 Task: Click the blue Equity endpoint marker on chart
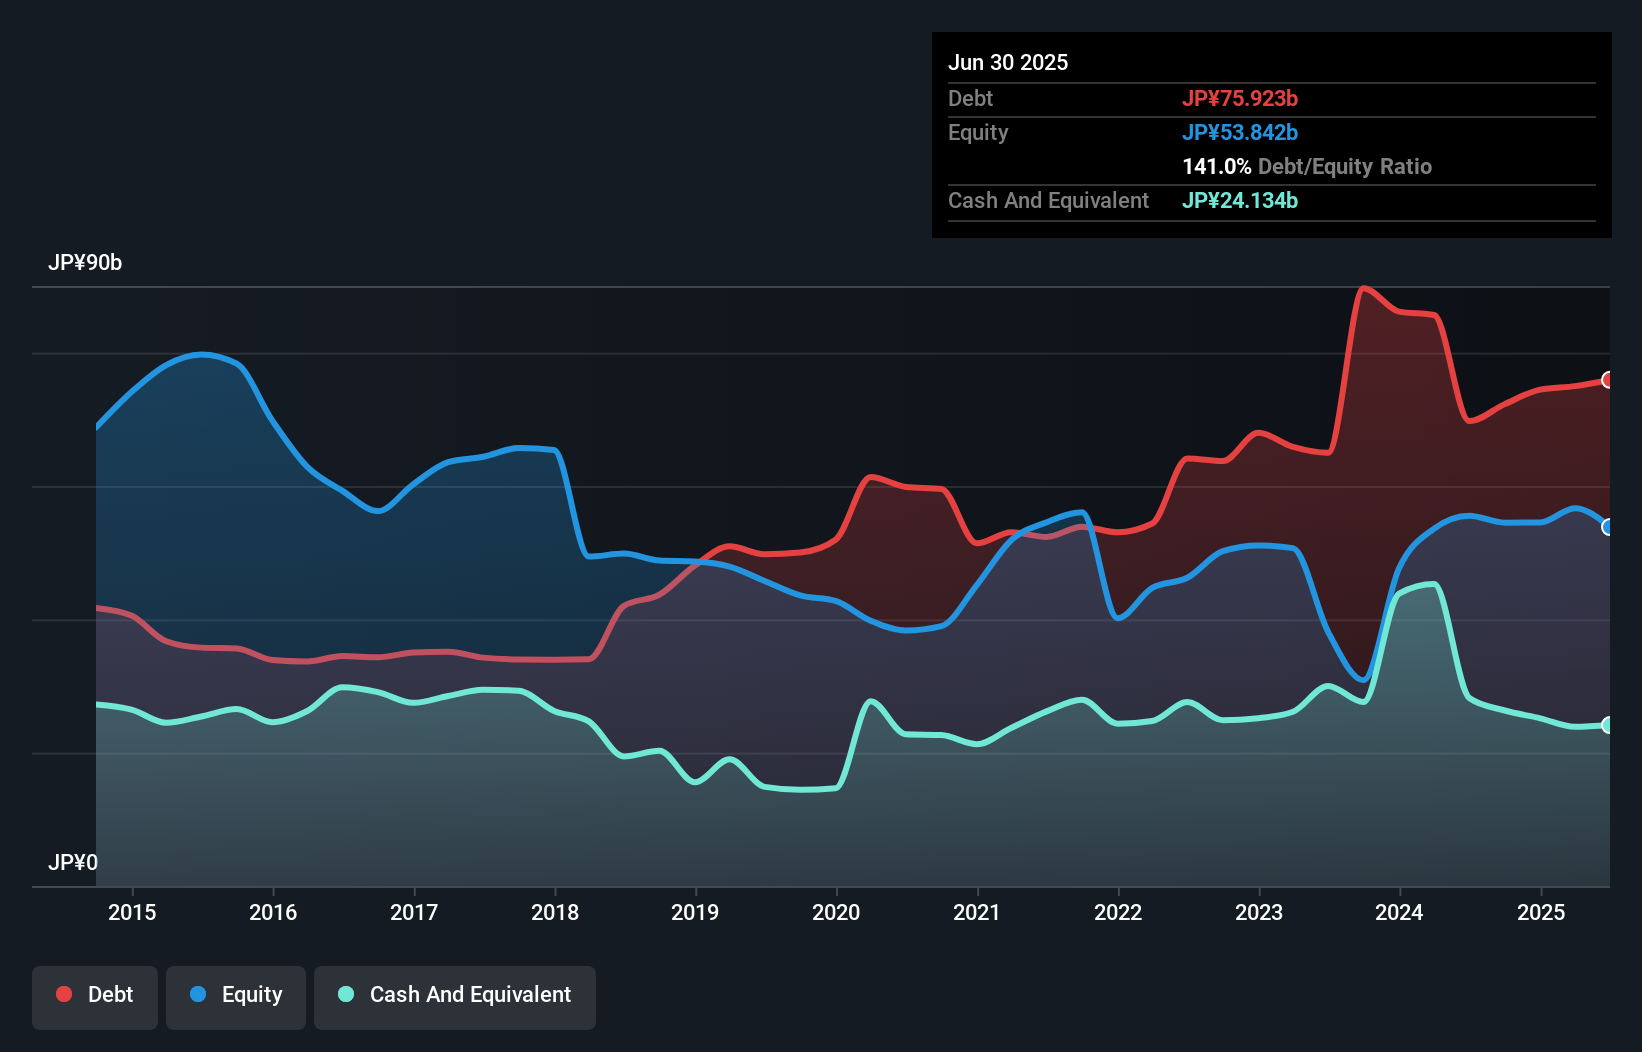point(1607,527)
